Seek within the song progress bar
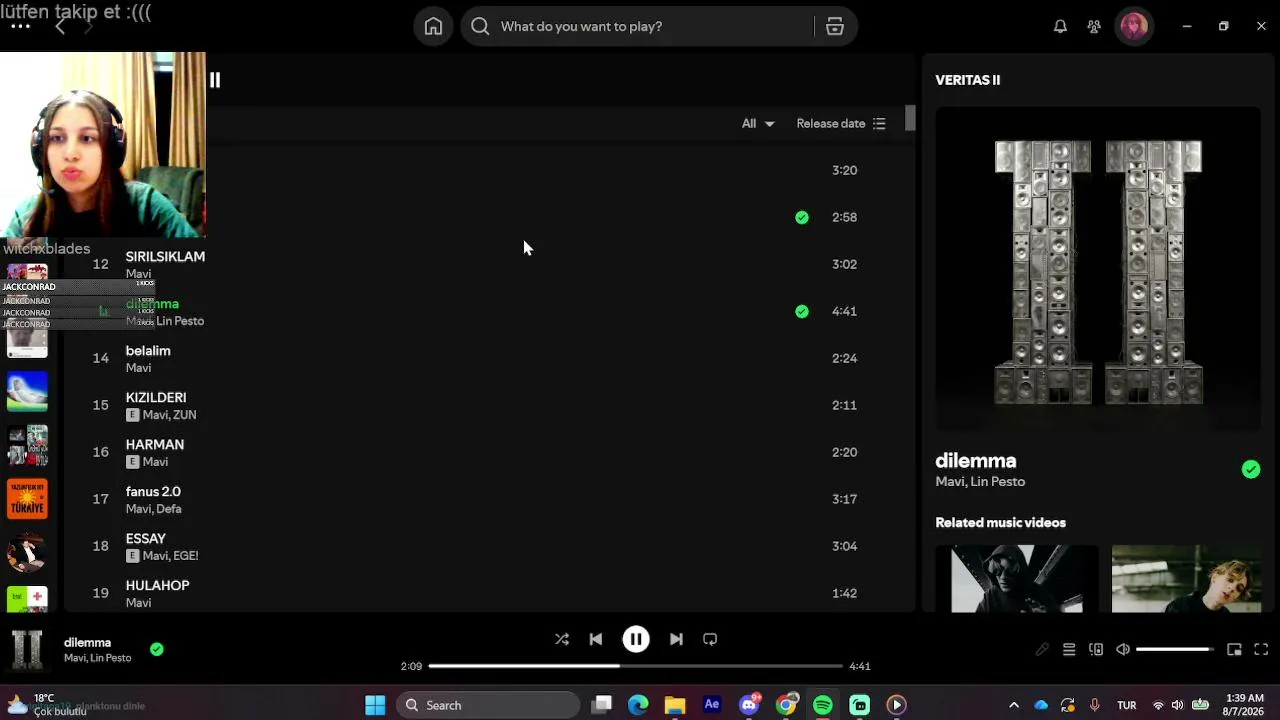The width and height of the screenshot is (1280, 720). pos(636,666)
